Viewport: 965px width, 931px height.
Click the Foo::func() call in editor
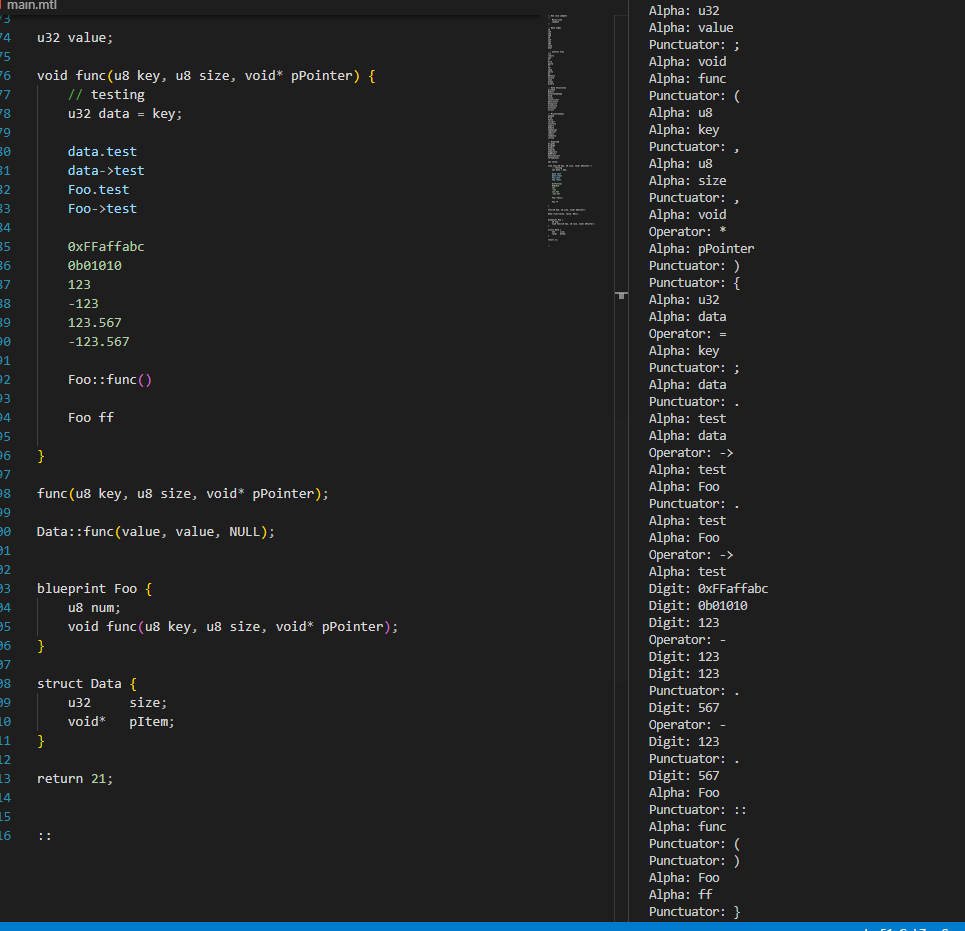point(109,380)
